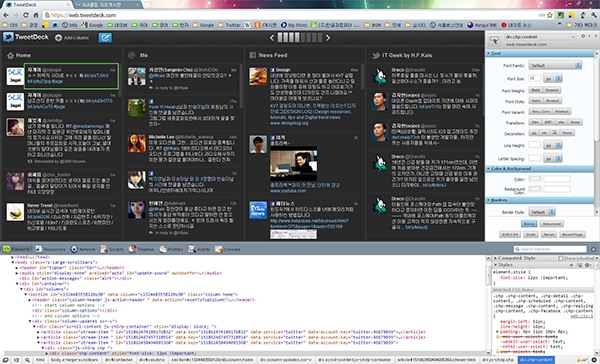Open the DevTools Resources tab
This screenshot has width=600, height=364.
click(x=50, y=249)
